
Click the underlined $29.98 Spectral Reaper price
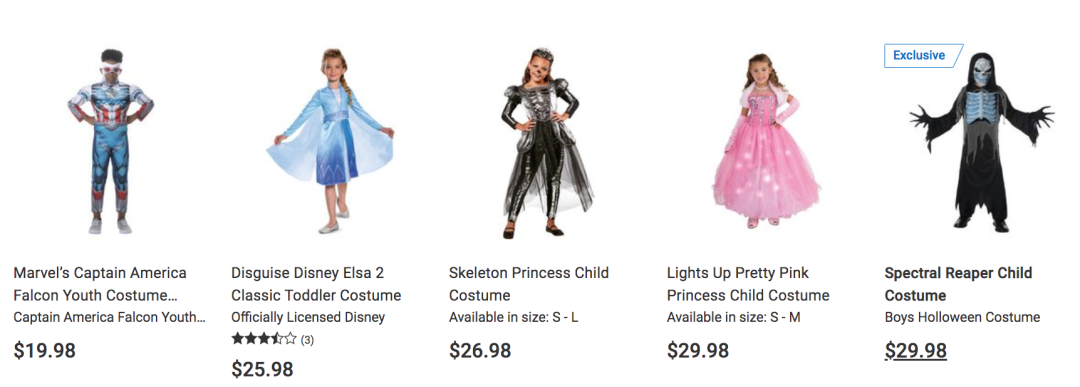915,351
